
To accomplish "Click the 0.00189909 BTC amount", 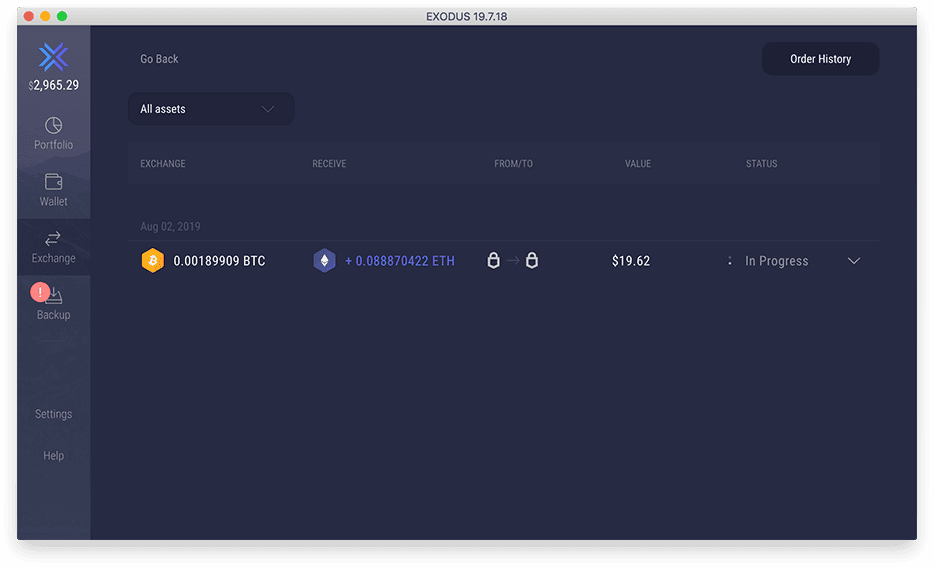I will point(219,261).
